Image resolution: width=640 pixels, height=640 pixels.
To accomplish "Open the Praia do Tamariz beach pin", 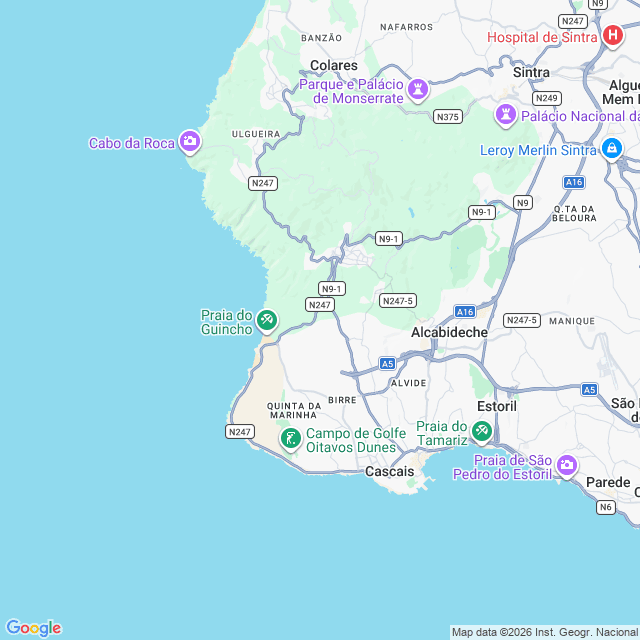I will click(x=481, y=432).
